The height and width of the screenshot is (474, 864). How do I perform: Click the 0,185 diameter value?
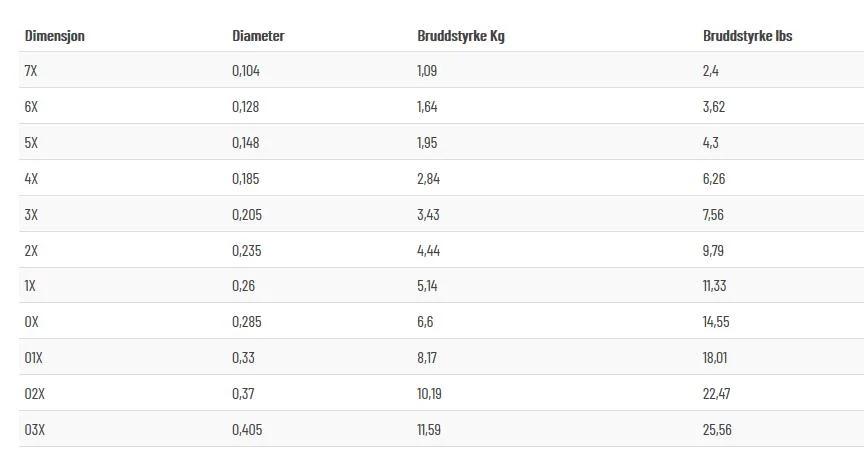coord(245,179)
